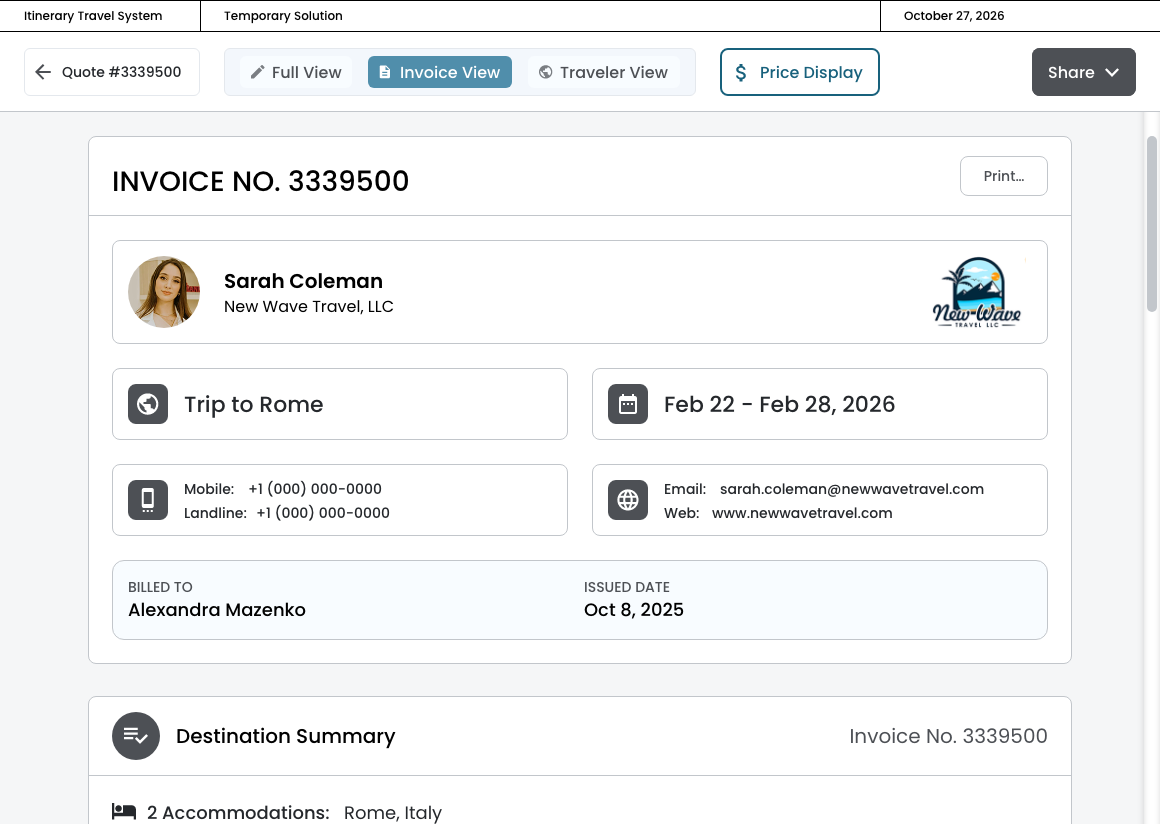Click the bed icon next to 2 Accommodations
Viewport: 1160px width, 824px height.
pos(124,812)
